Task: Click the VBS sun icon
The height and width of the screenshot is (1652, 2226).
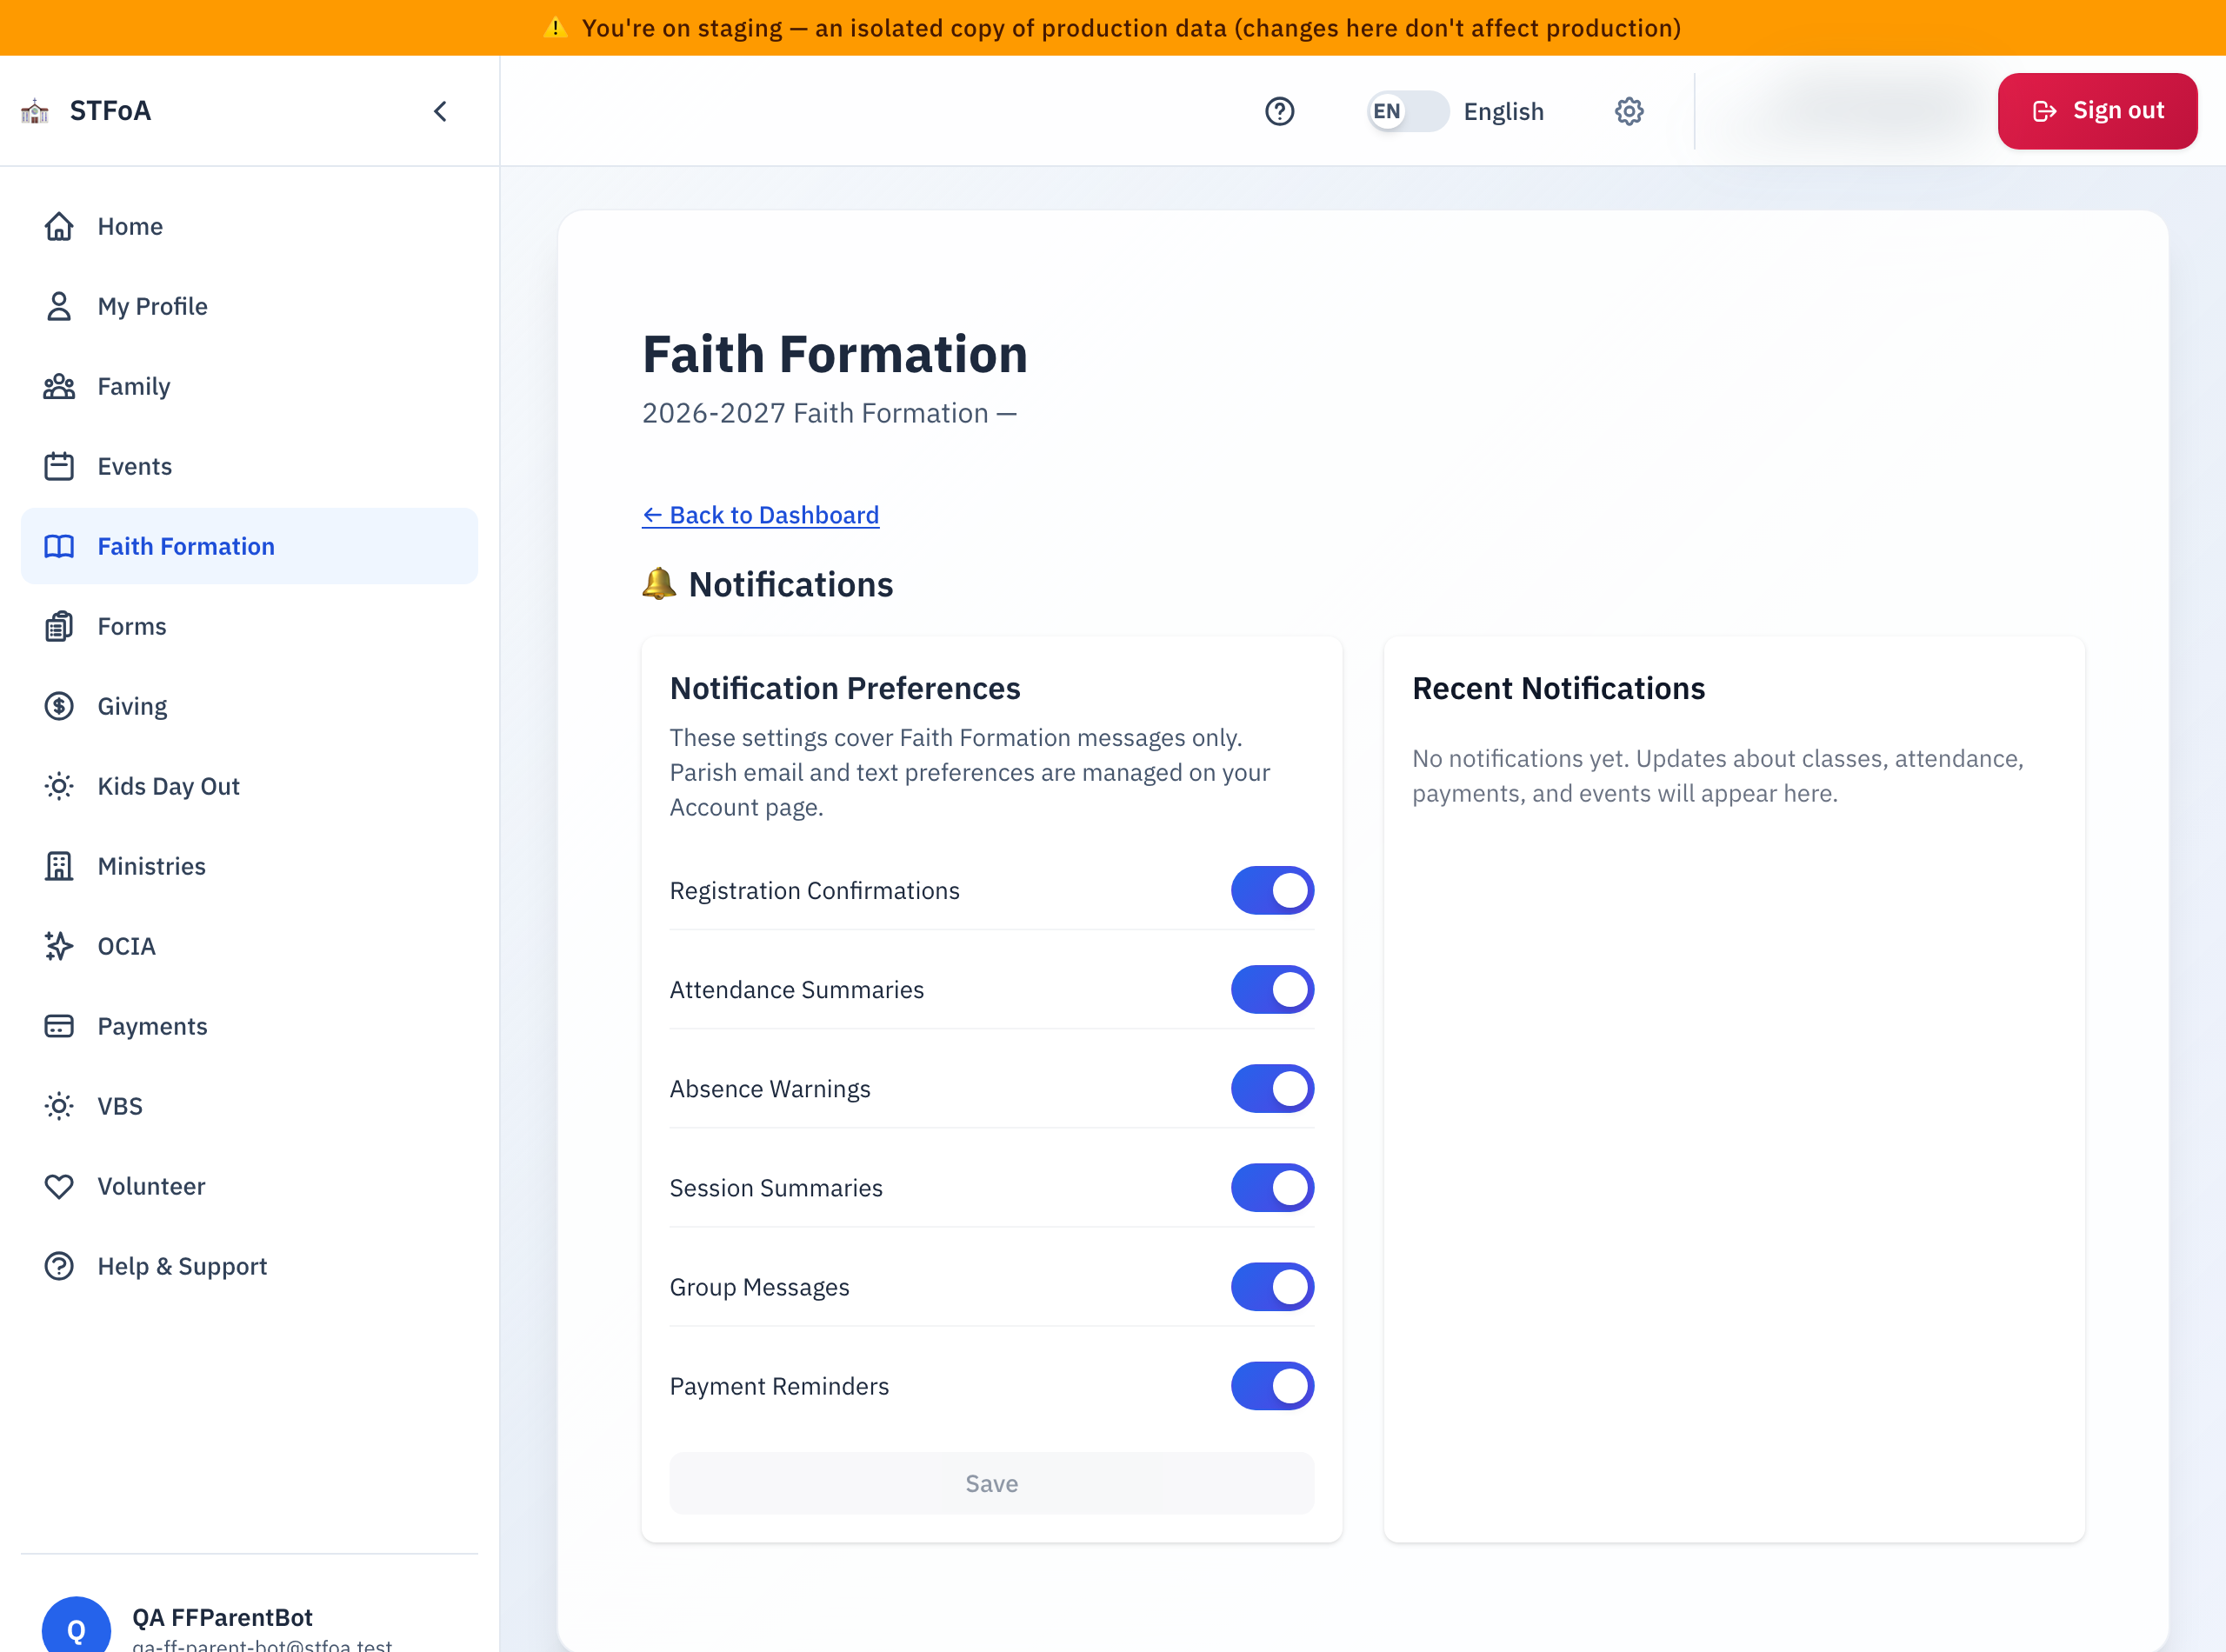Action: [59, 1106]
